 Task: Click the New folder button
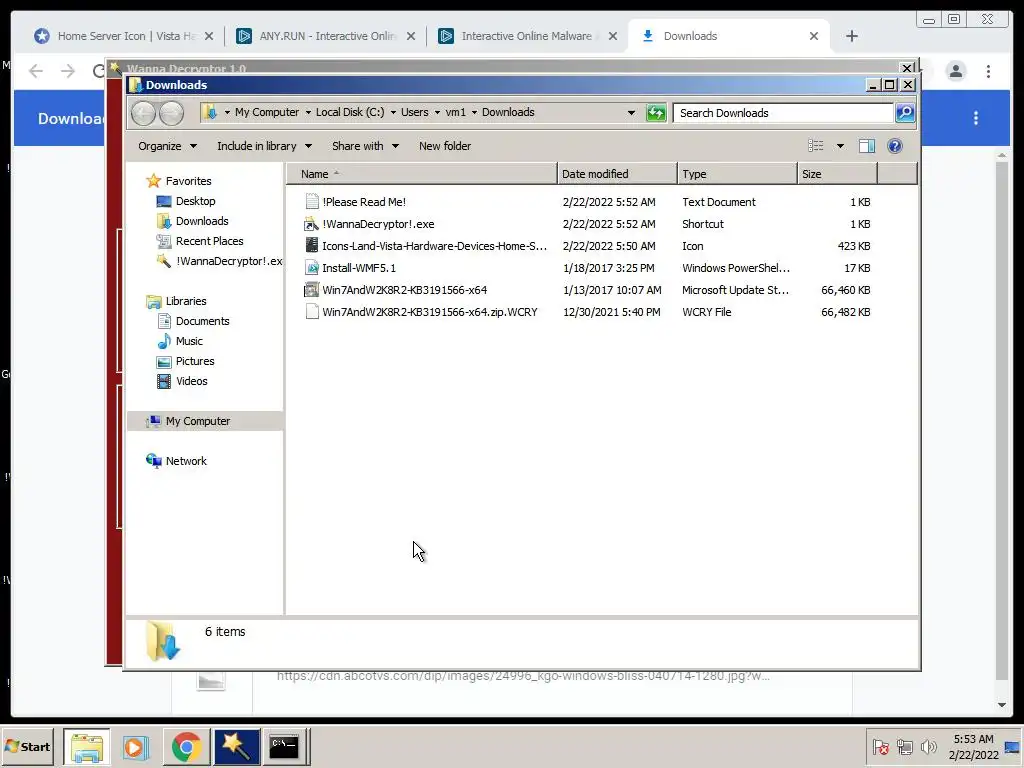445,146
